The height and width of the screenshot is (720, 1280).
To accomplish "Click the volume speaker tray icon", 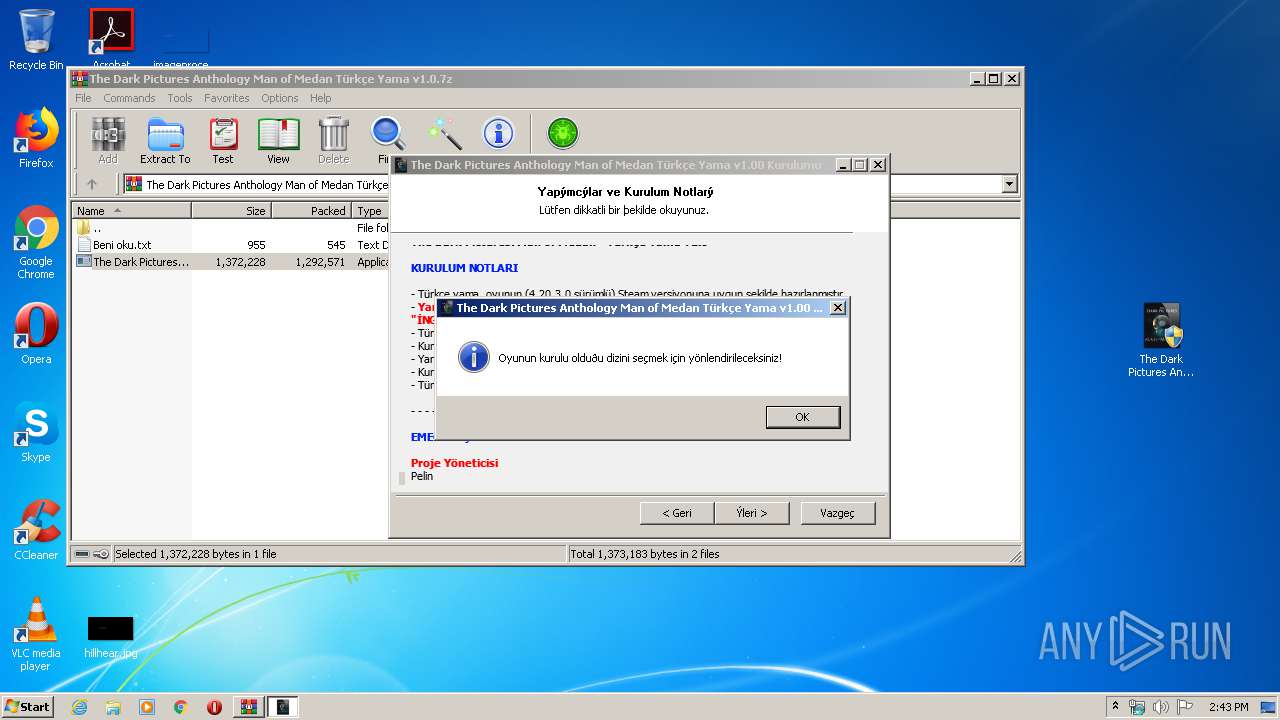I will pos(1161,707).
